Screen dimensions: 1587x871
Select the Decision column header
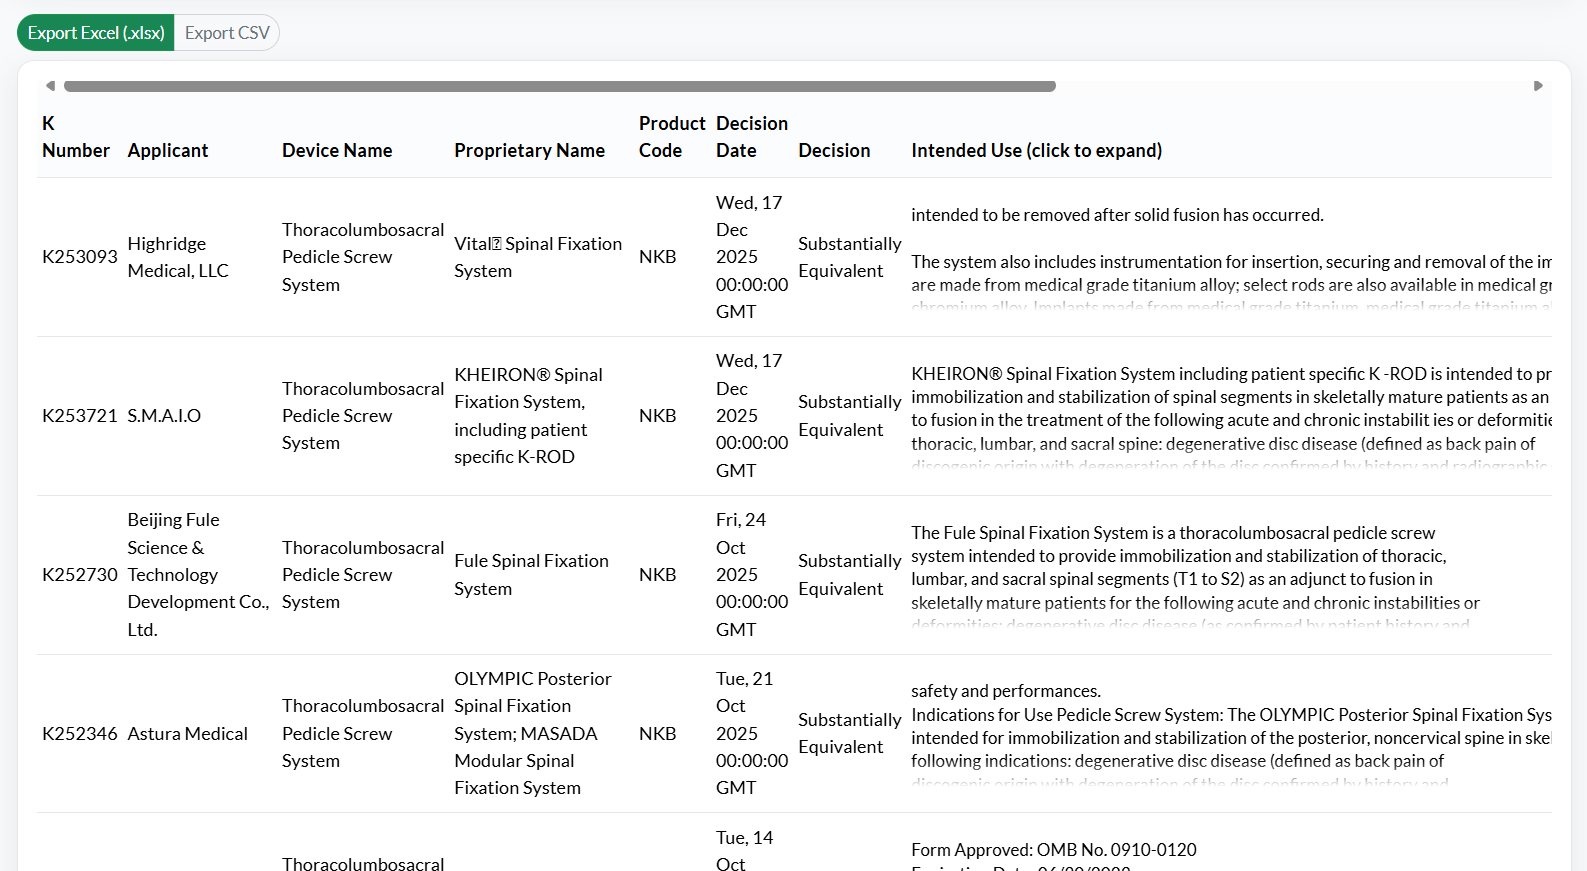pyautogui.click(x=834, y=151)
